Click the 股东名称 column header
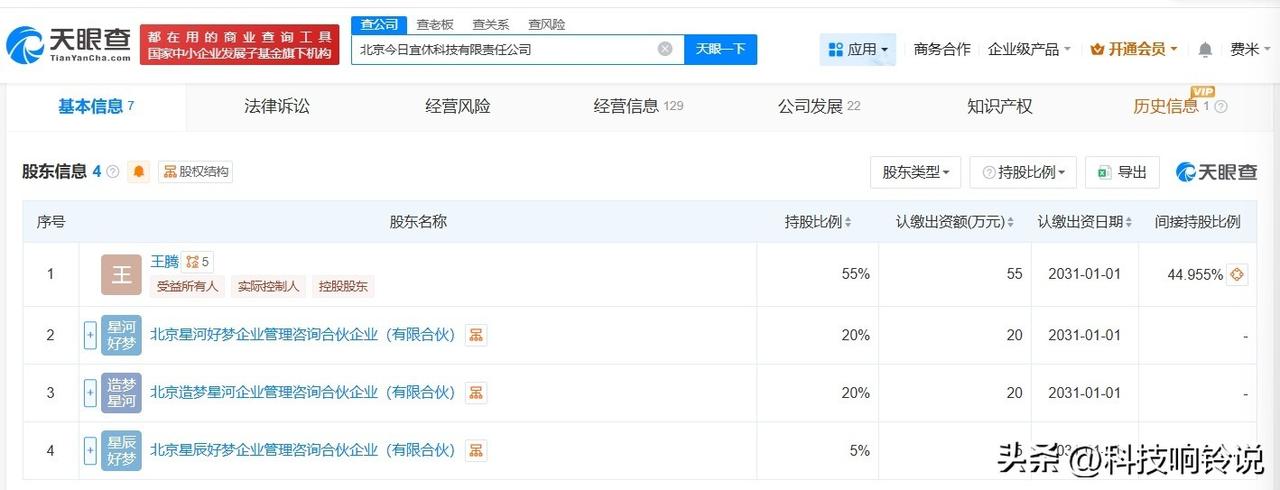This screenshot has height=490, width=1280. coord(418,222)
